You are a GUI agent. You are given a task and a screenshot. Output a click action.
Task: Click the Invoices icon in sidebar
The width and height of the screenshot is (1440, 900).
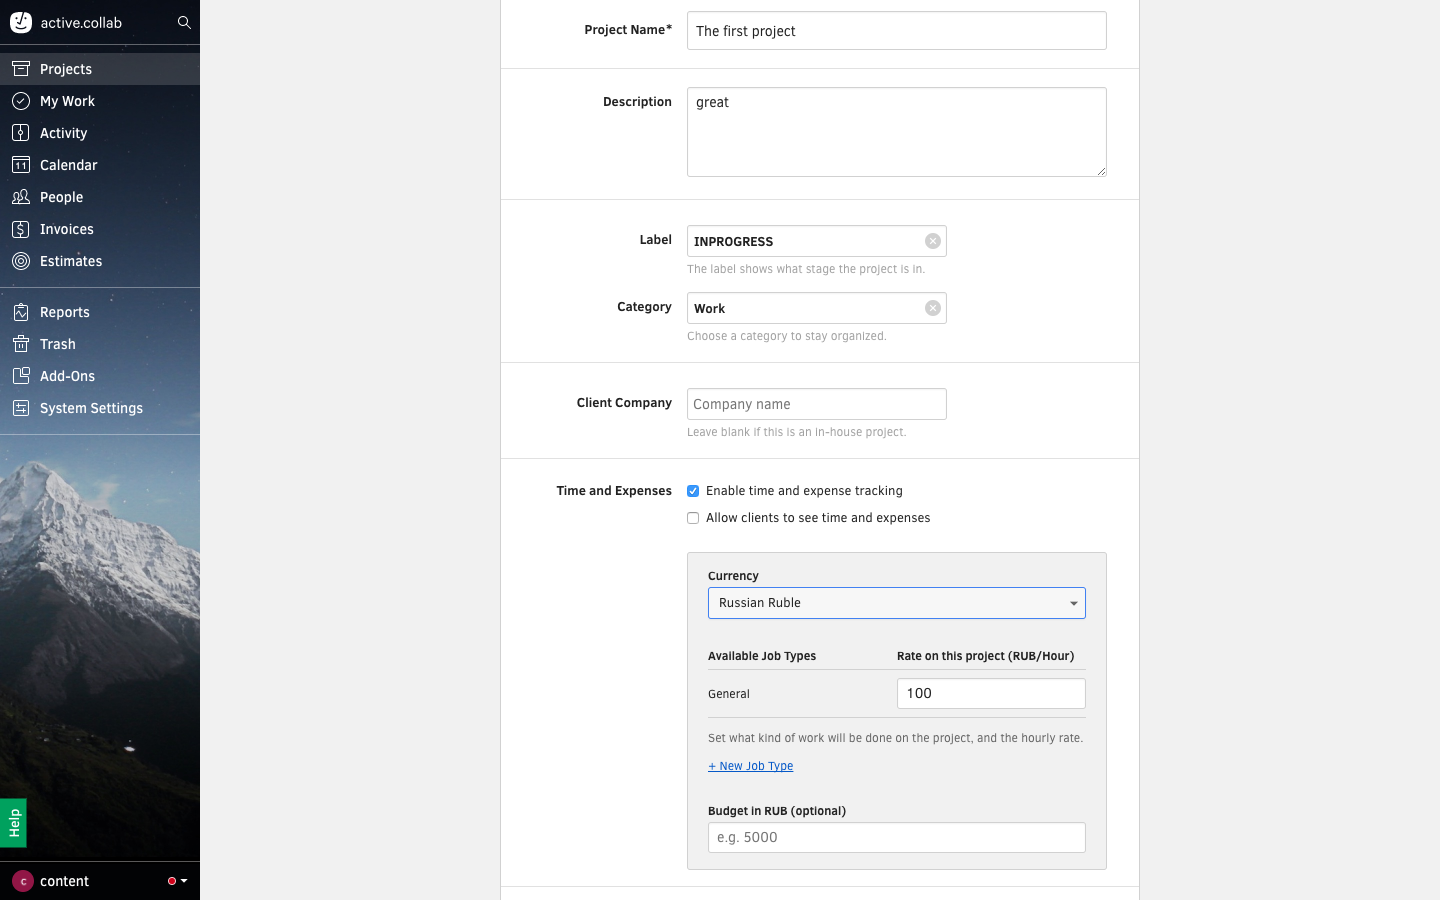click(21, 229)
